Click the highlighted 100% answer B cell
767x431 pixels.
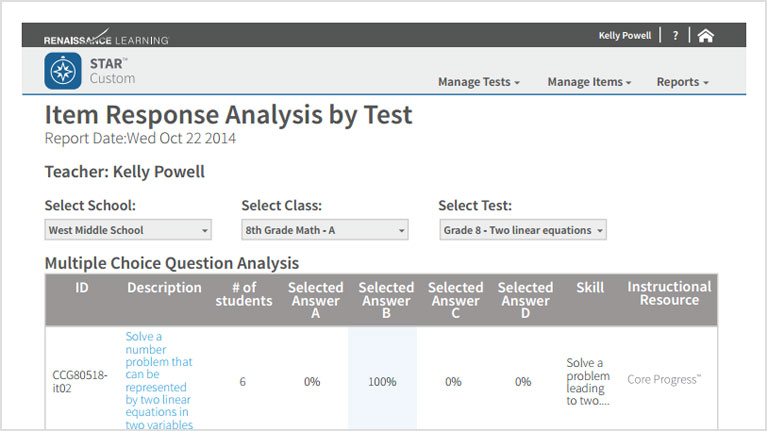pos(383,380)
